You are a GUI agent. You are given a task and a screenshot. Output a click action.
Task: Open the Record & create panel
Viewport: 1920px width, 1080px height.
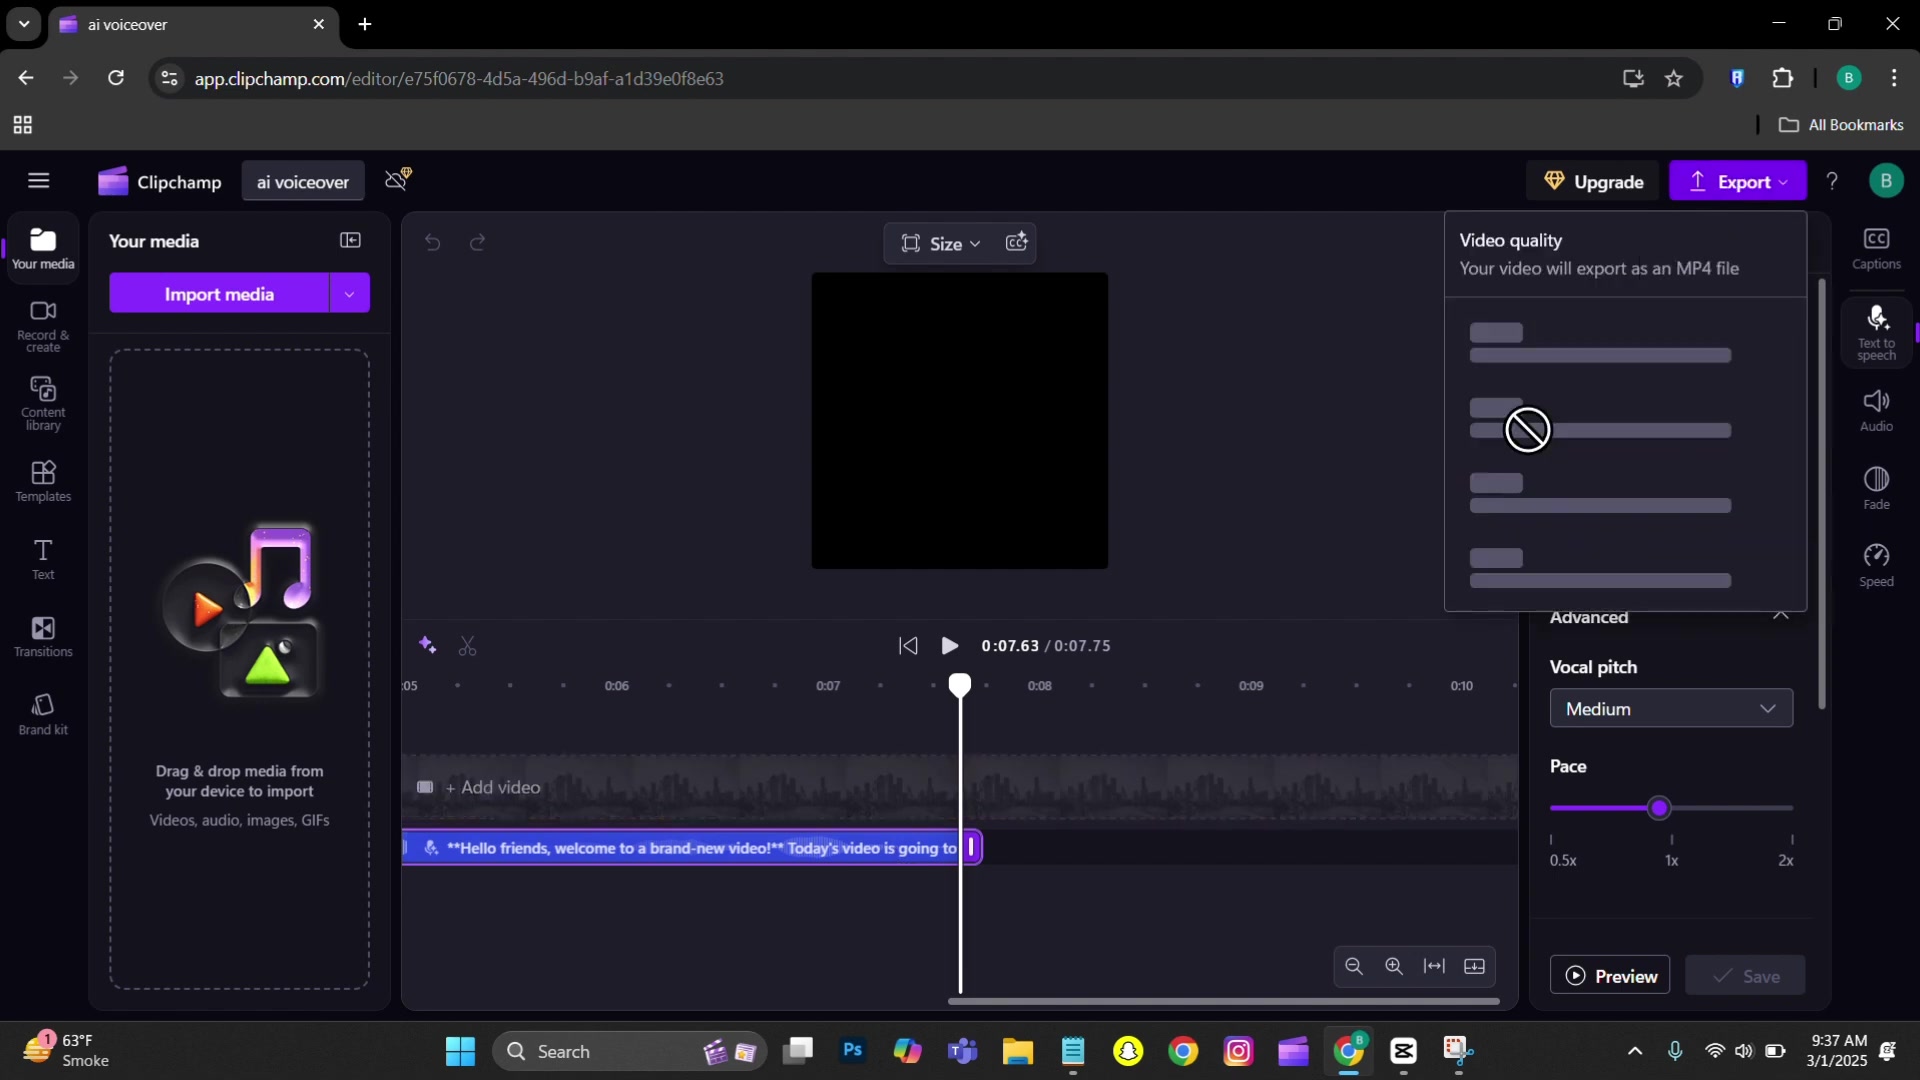tap(42, 324)
